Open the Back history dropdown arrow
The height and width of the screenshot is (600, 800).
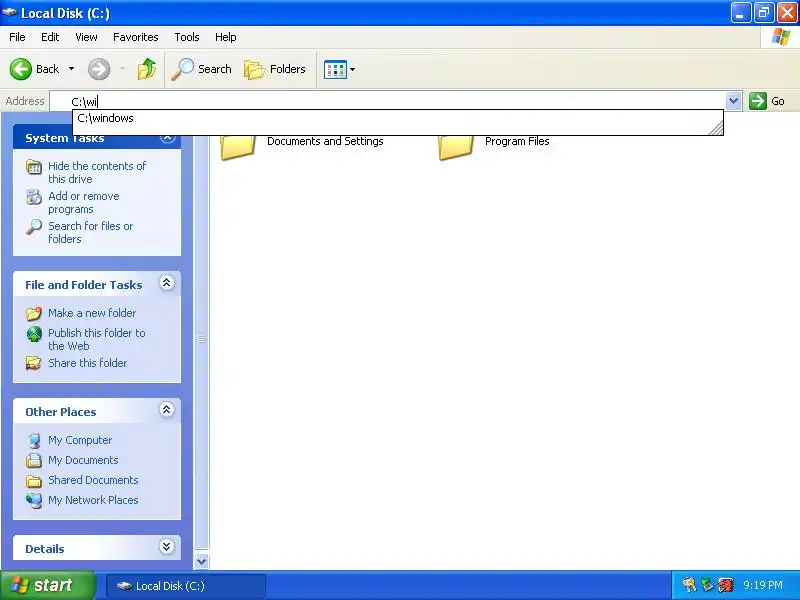[x=71, y=69]
